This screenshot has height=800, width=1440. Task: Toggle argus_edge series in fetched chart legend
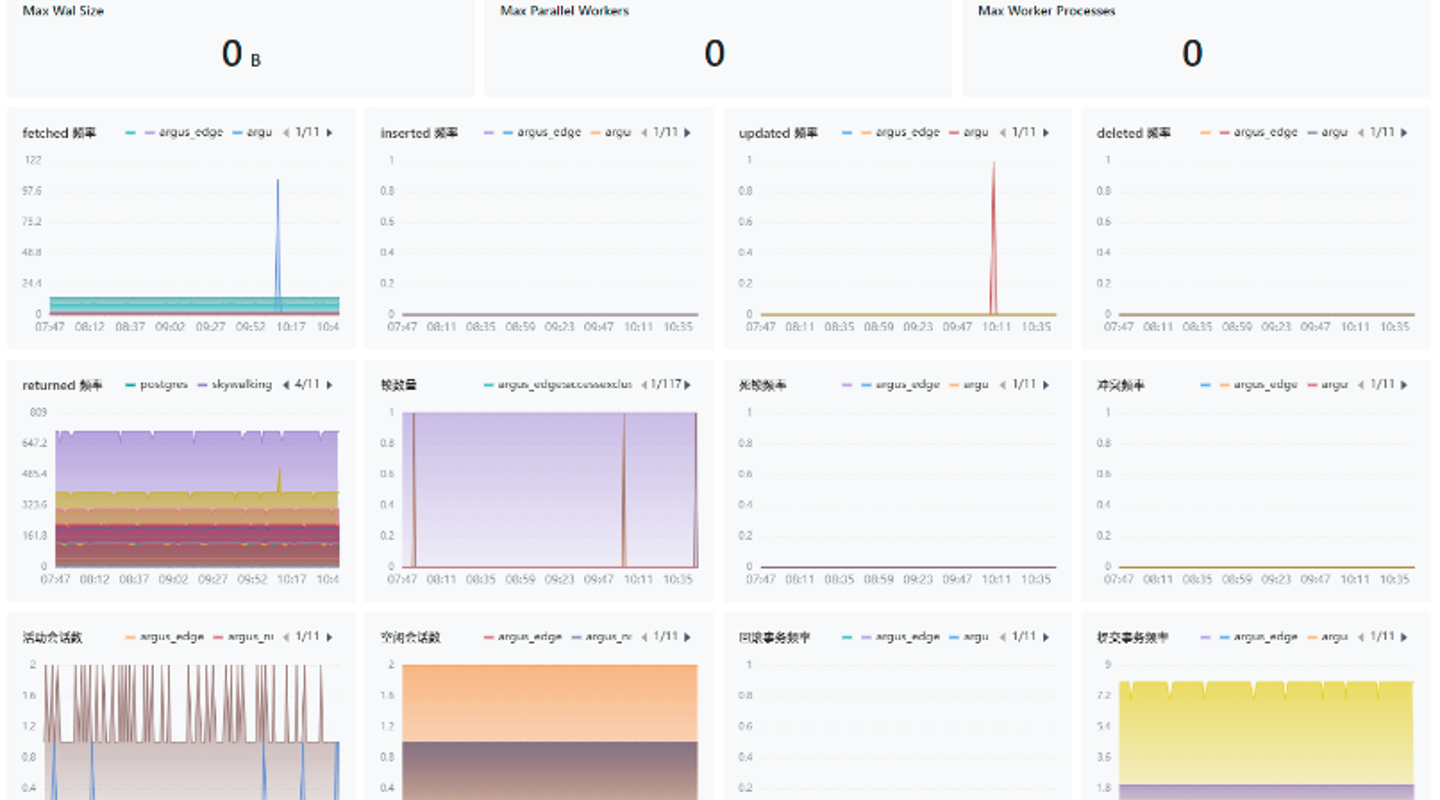click(x=184, y=133)
